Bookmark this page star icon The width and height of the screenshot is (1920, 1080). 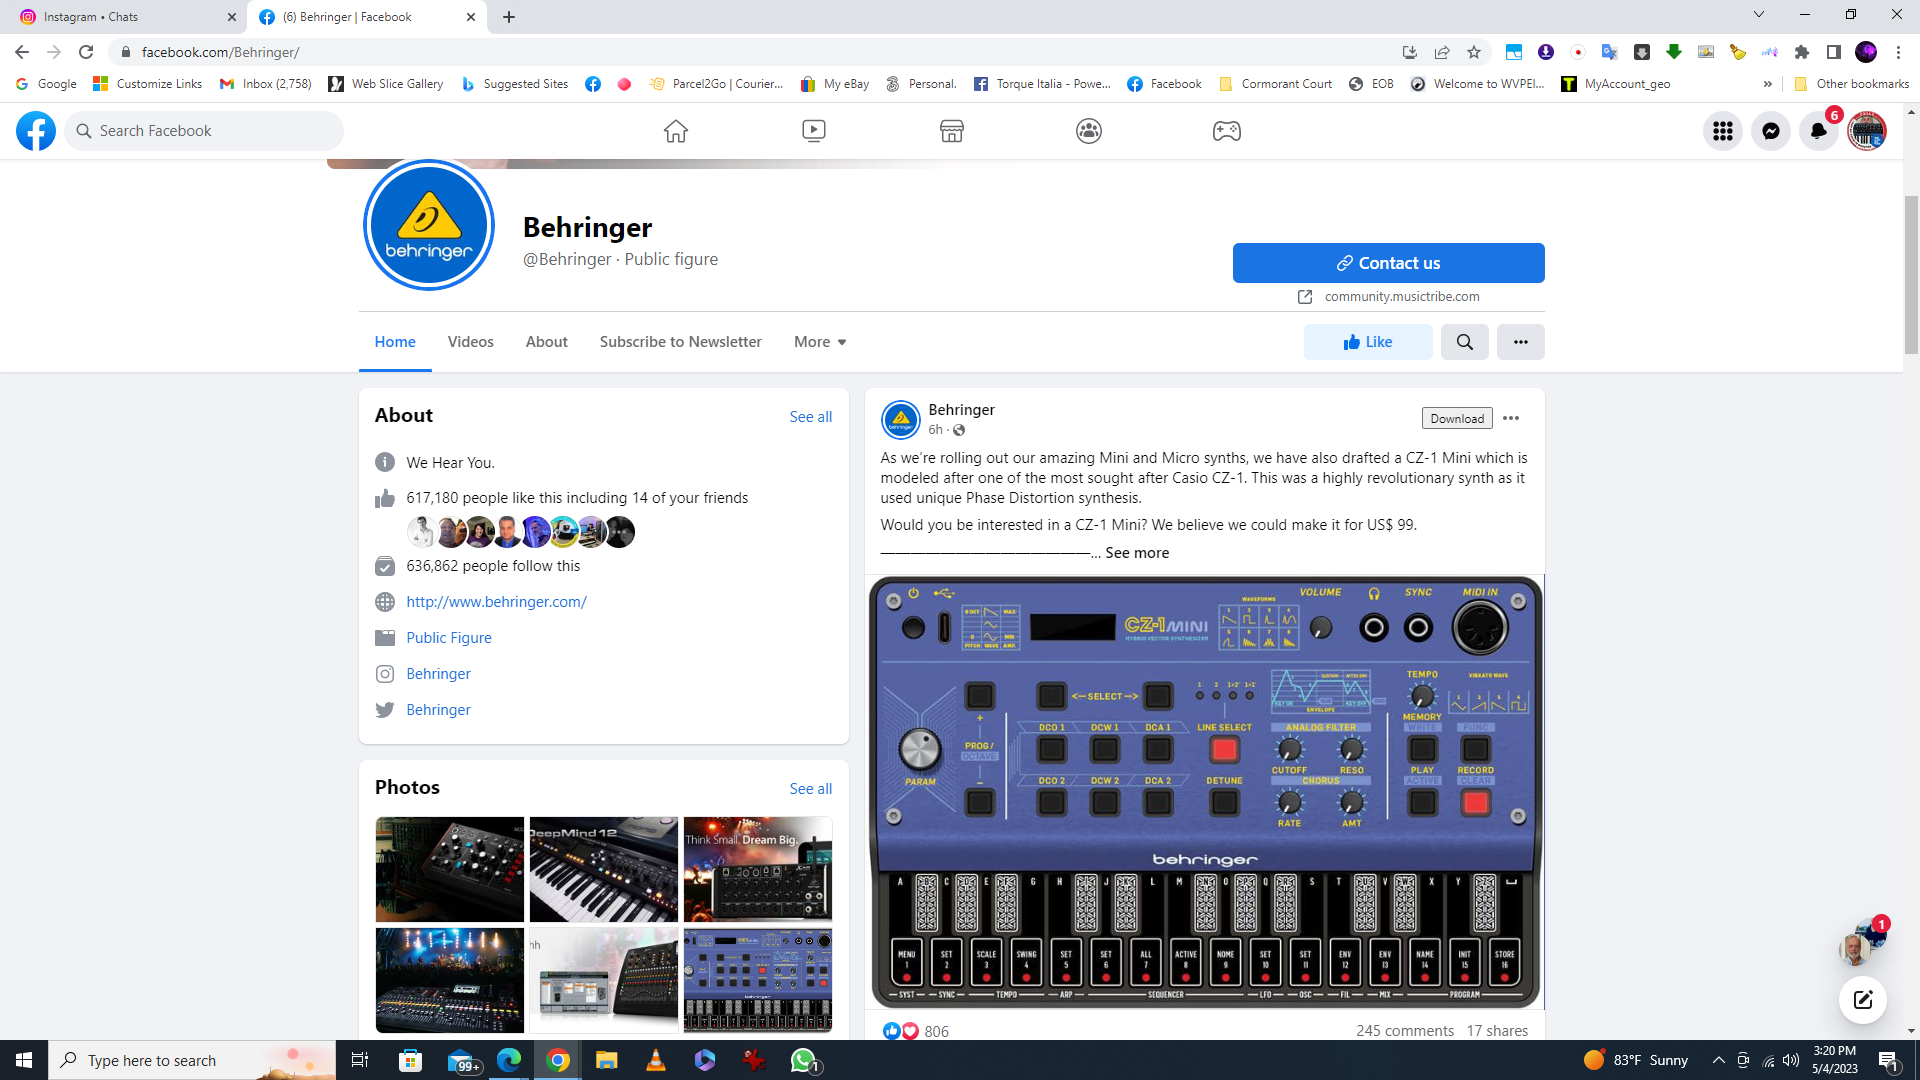pyautogui.click(x=1473, y=52)
